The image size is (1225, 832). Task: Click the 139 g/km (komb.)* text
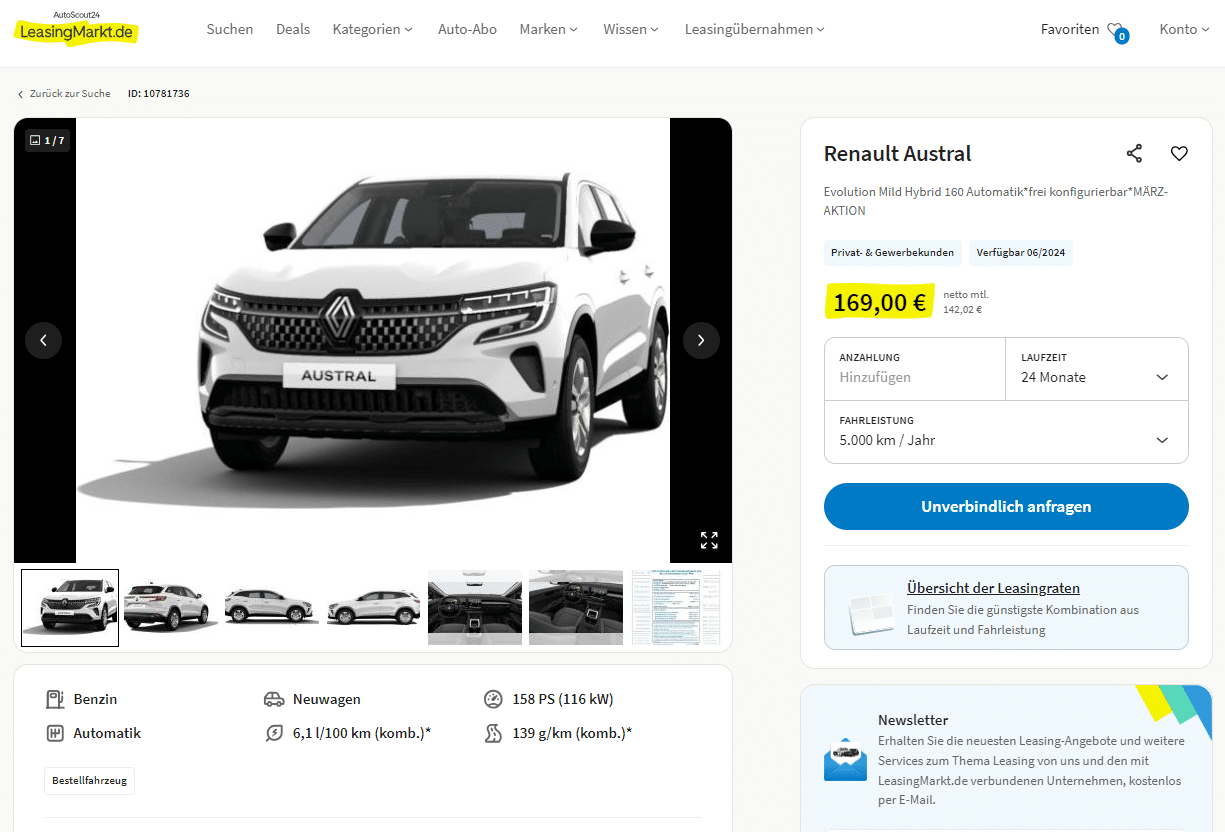coord(572,733)
